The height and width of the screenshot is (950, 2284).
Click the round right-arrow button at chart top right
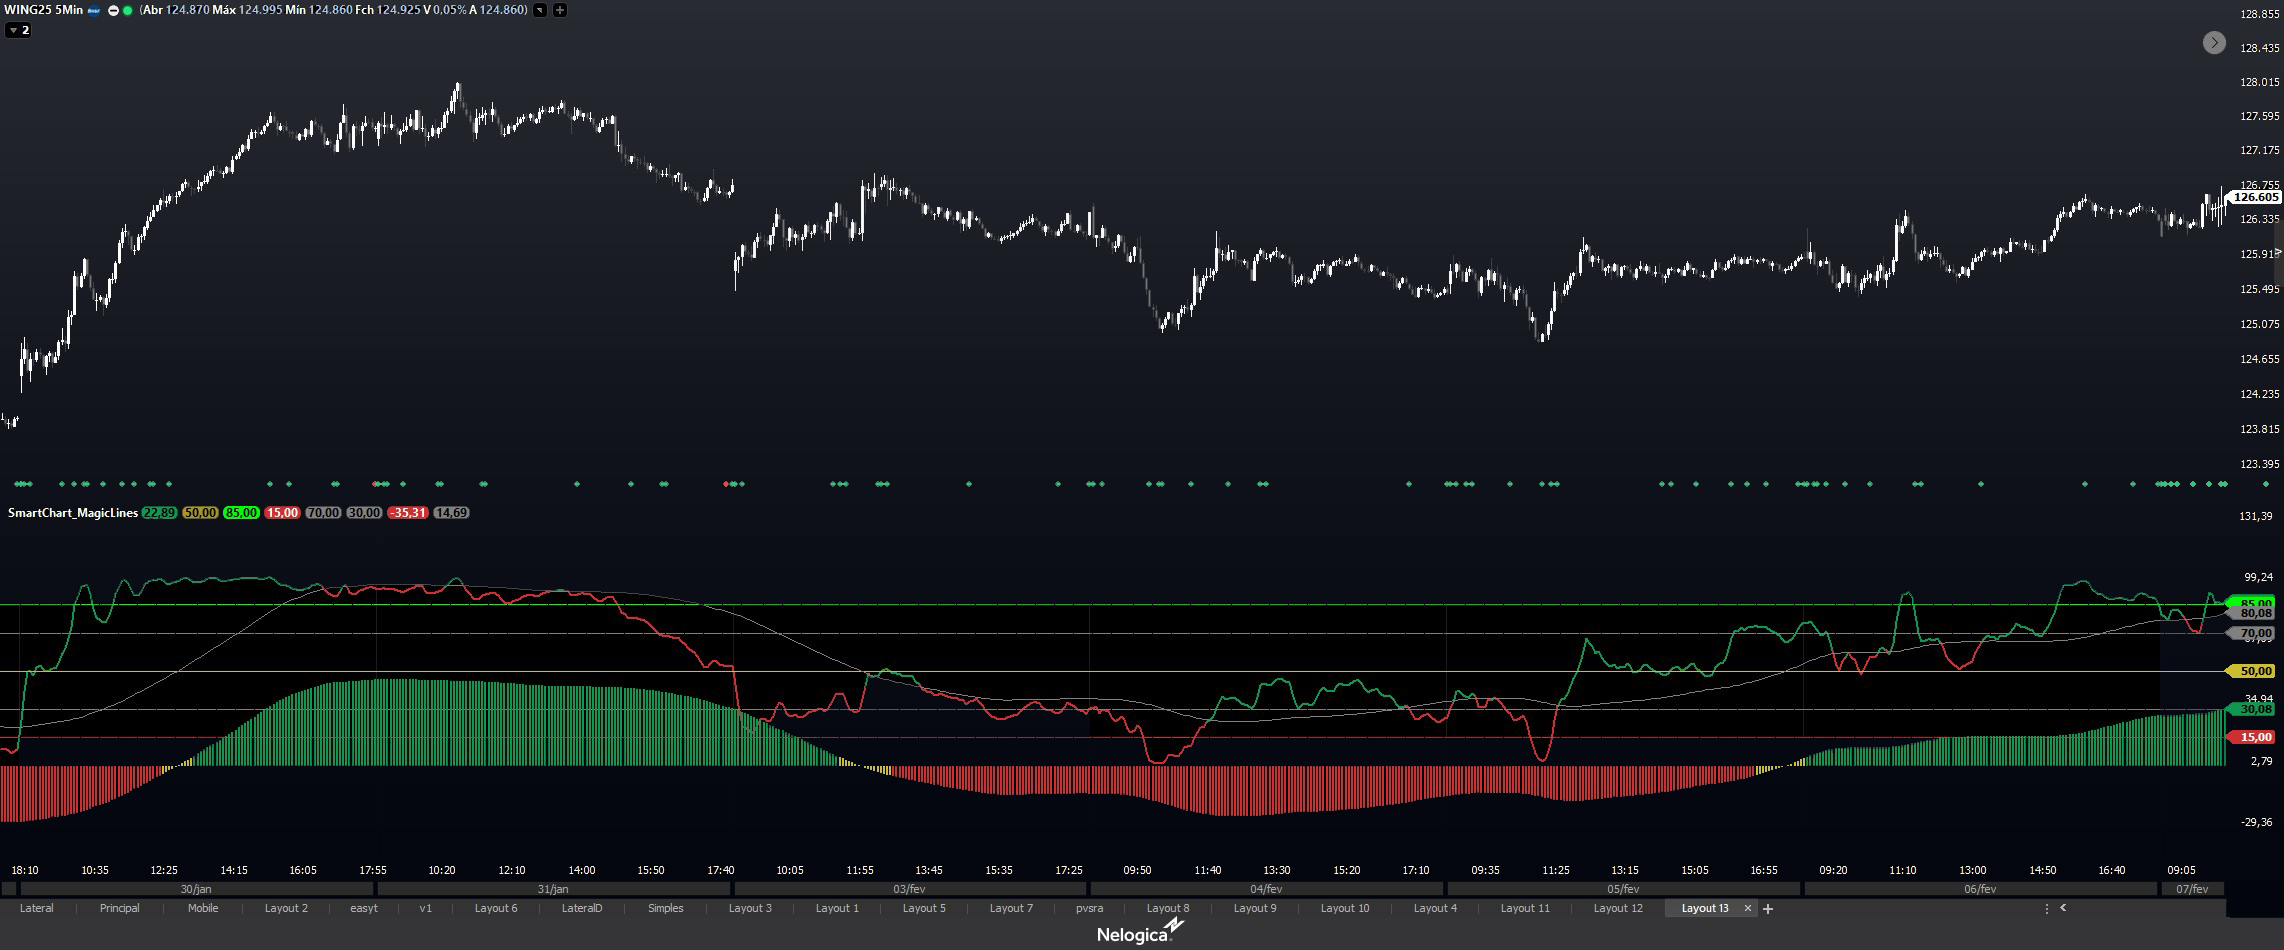2214,42
